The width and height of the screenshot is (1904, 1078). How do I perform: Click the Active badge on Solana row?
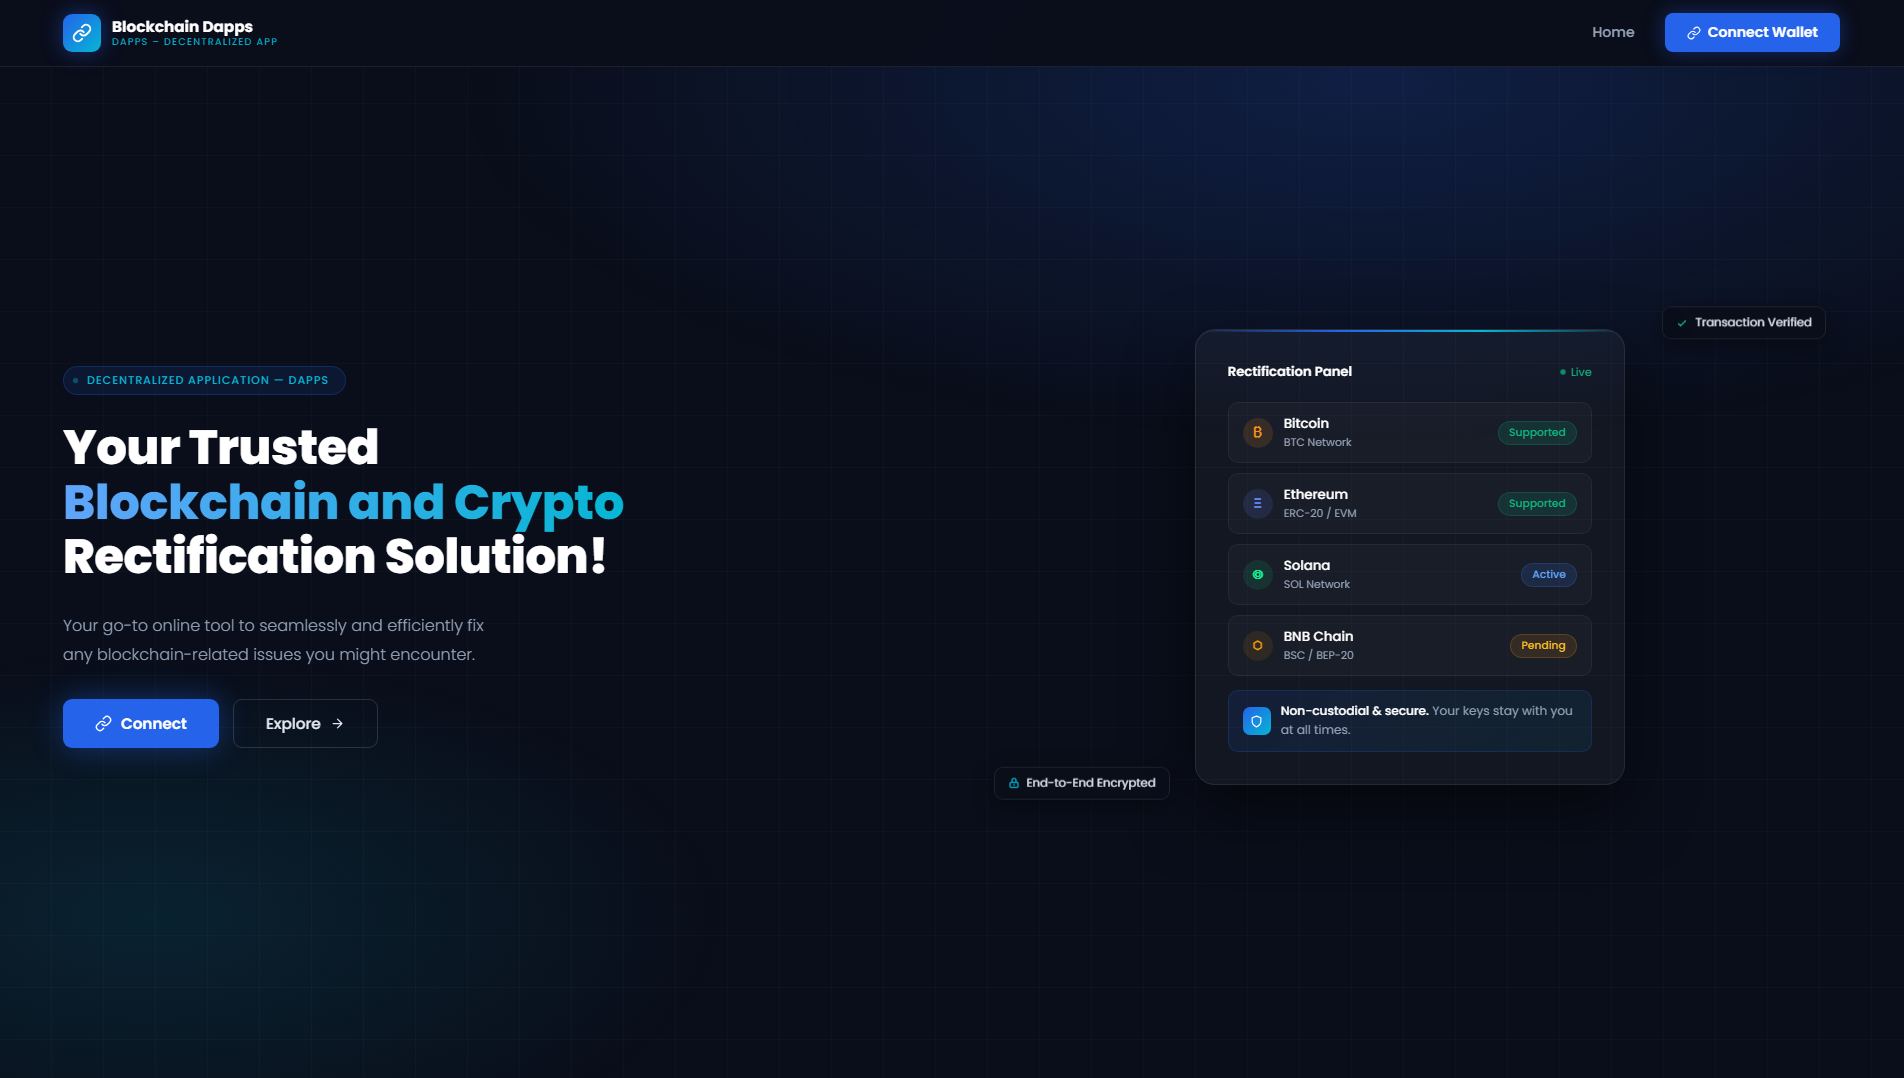pyautogui.click(x=1549, y=575)
